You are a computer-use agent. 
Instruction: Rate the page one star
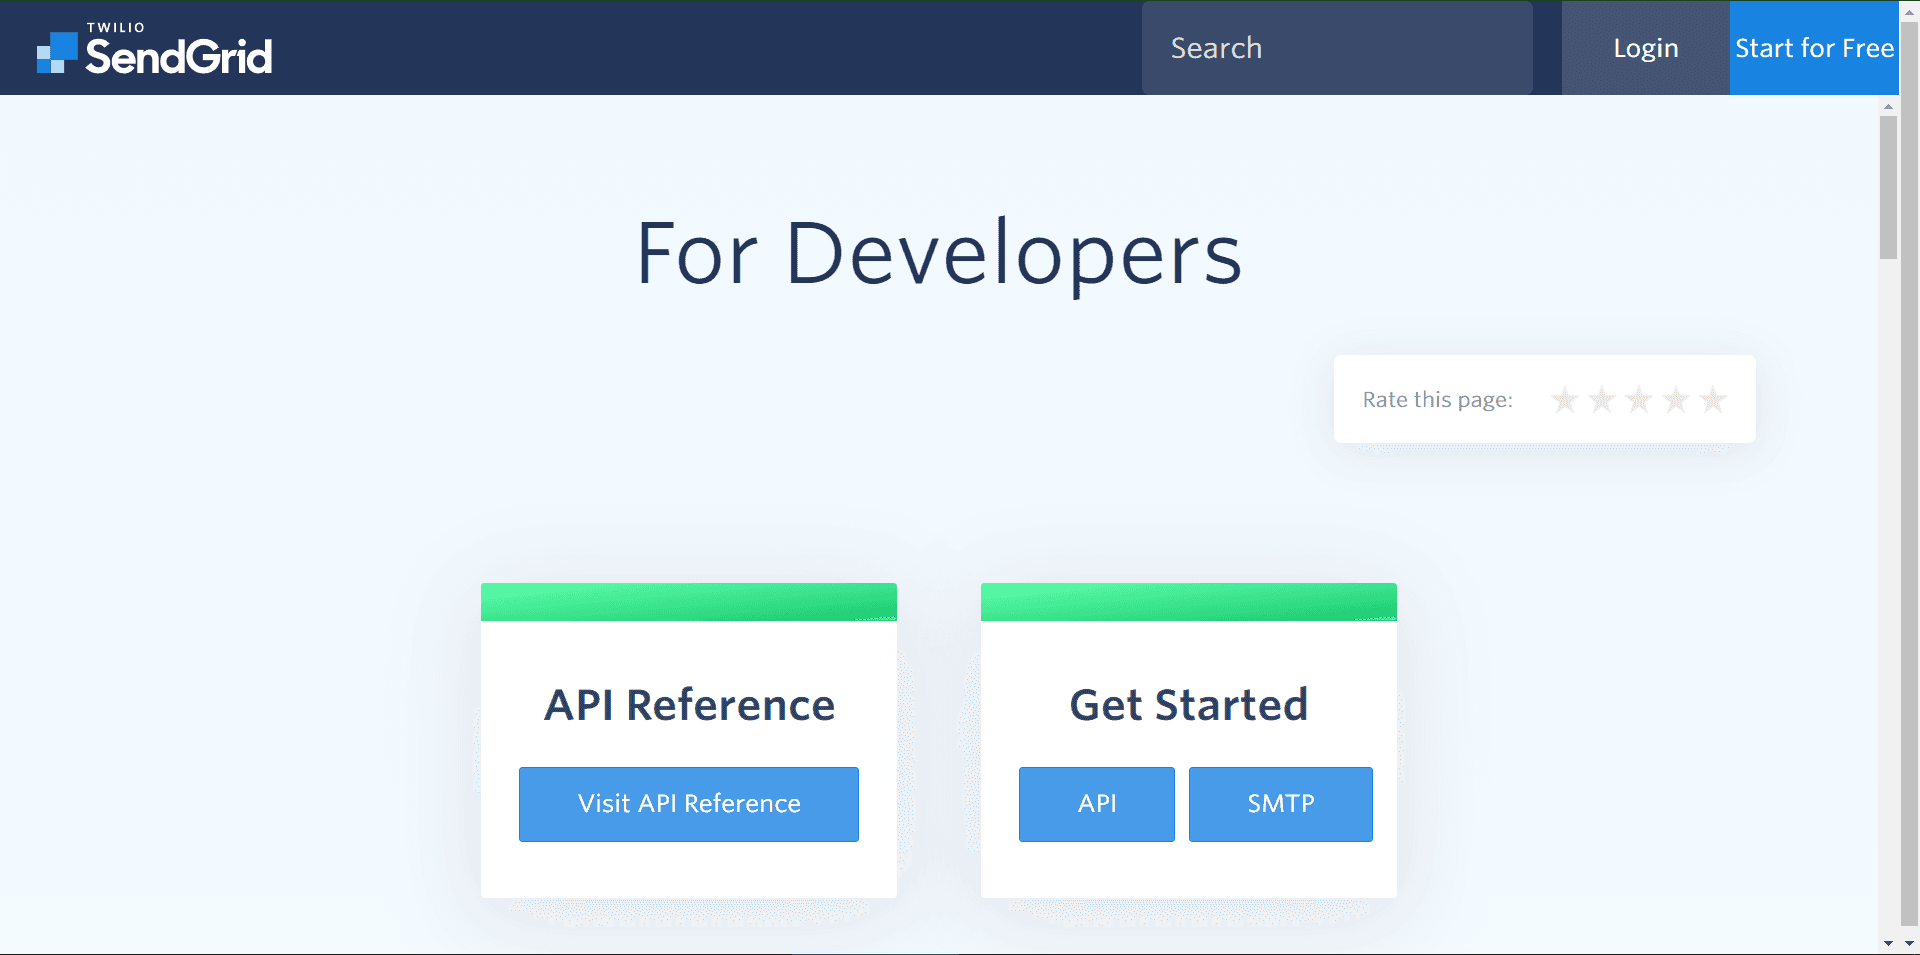pos(1565,399)
